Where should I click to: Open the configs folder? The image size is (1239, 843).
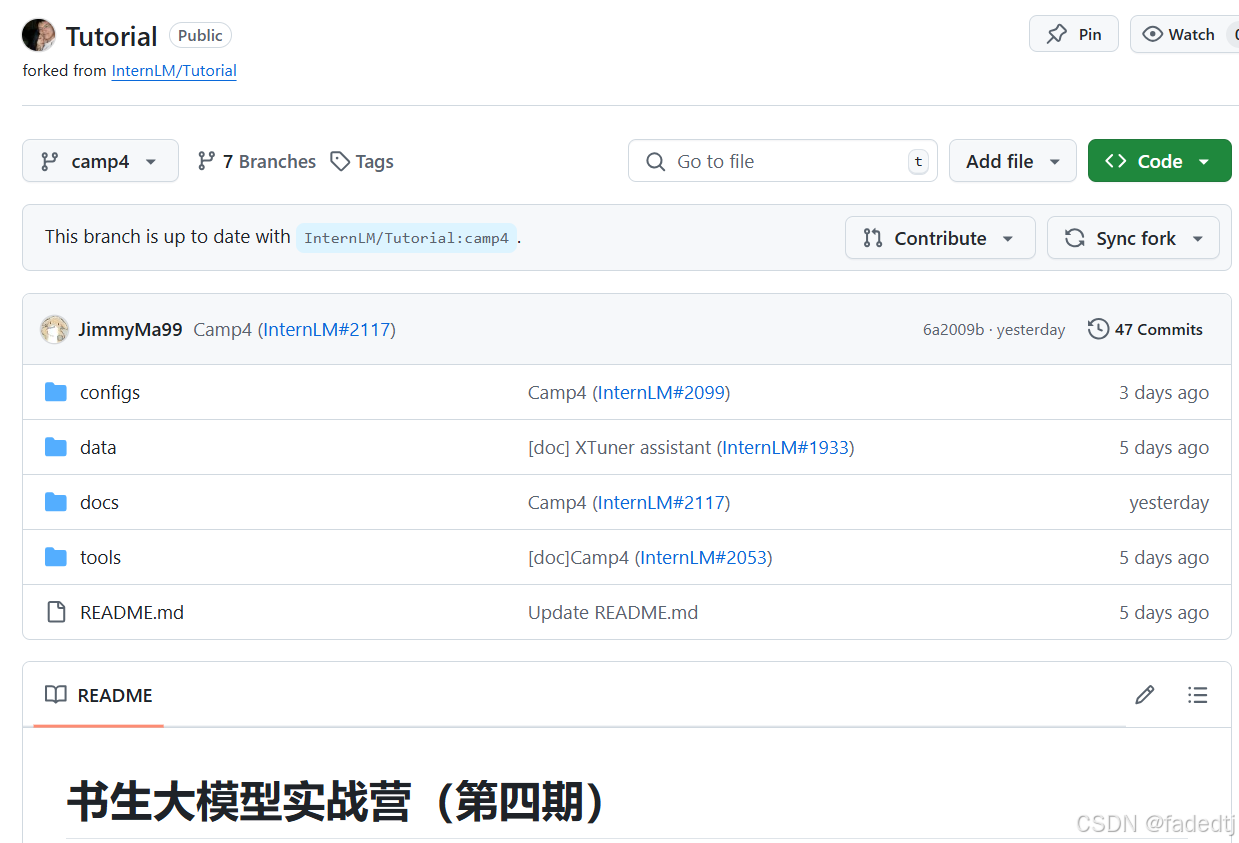click(x=110, y=392)
